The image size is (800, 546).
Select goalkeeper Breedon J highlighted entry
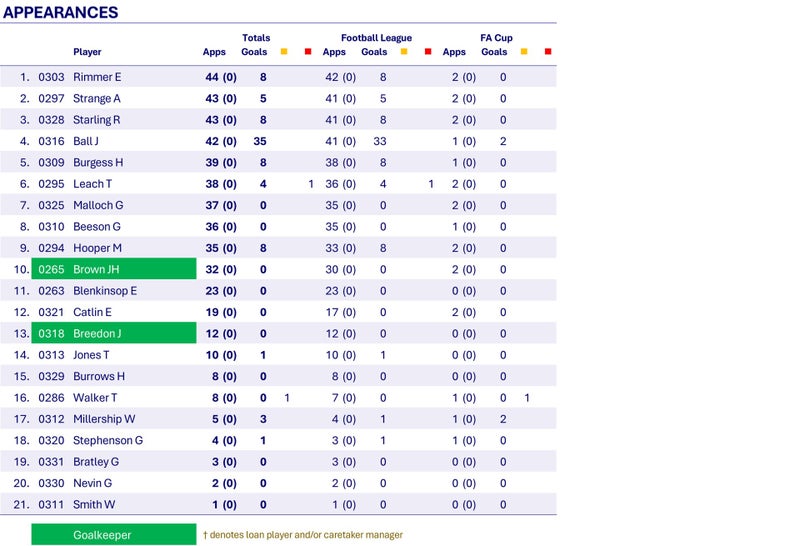coord(114,333)
